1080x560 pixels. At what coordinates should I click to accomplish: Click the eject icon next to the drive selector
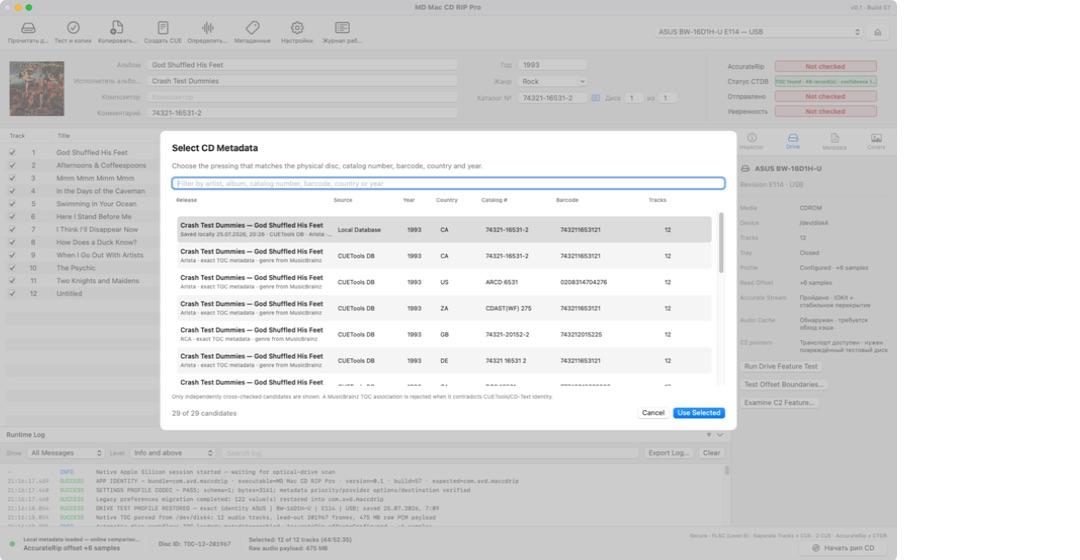click(x=878, y=32)
